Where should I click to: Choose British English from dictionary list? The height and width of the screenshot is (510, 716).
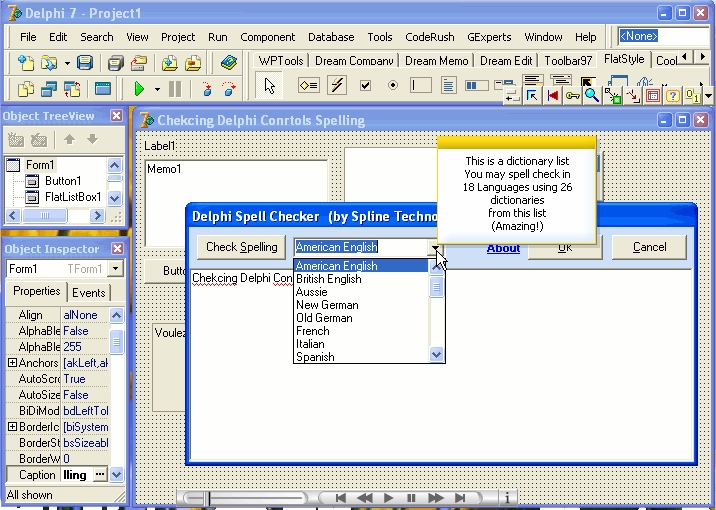tap(329, 279)
